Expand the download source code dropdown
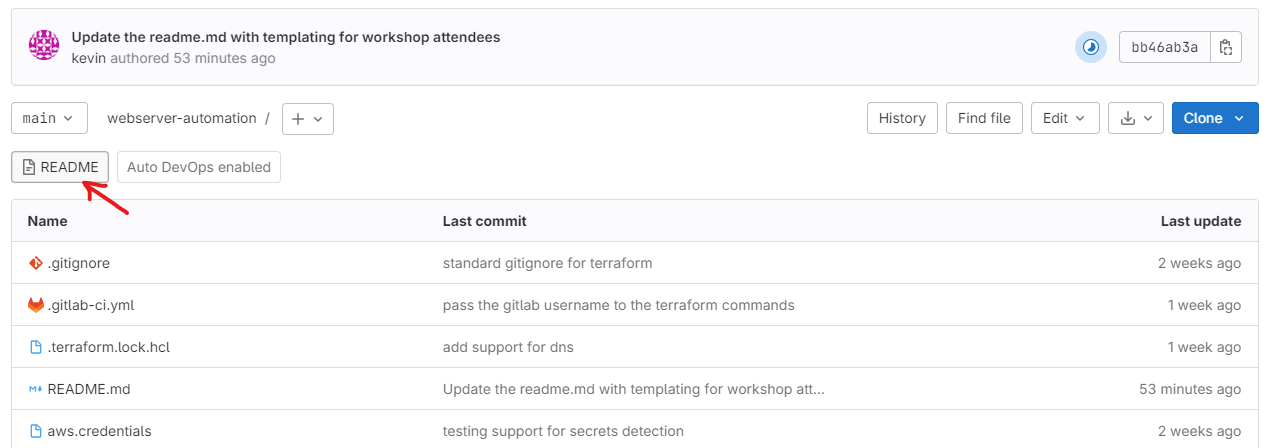The image size is (1282, 448). click(1136, 118)
